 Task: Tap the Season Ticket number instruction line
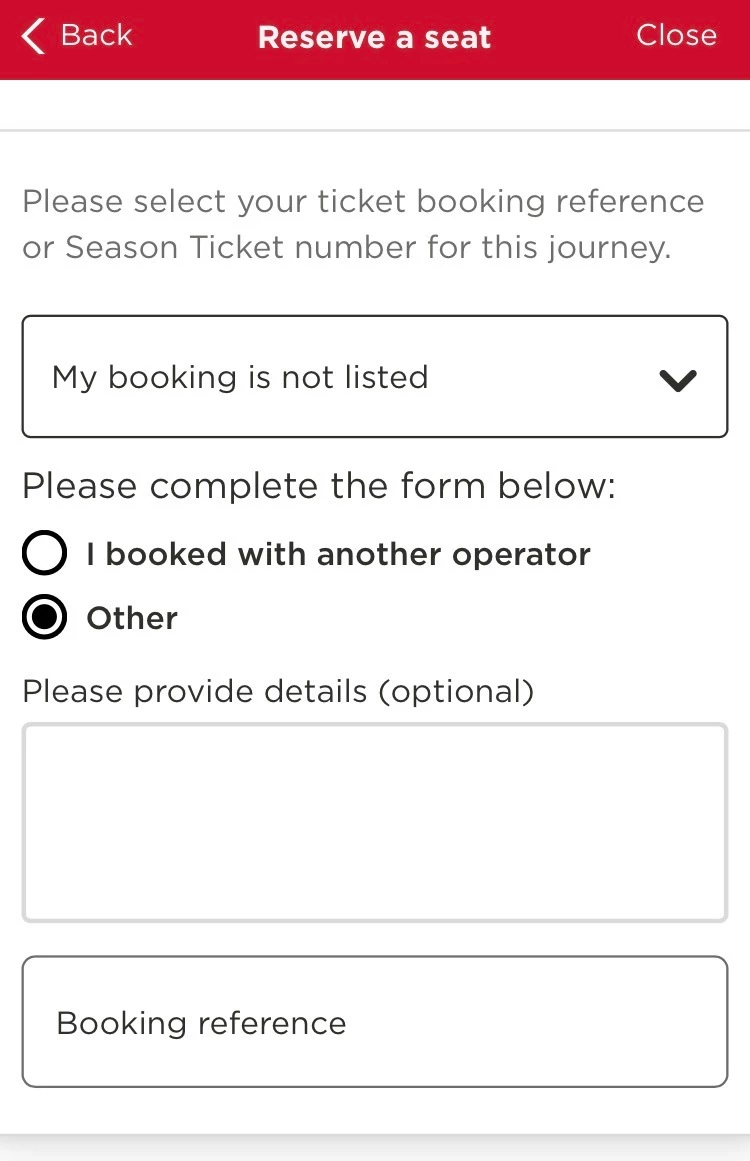[346, 247]
